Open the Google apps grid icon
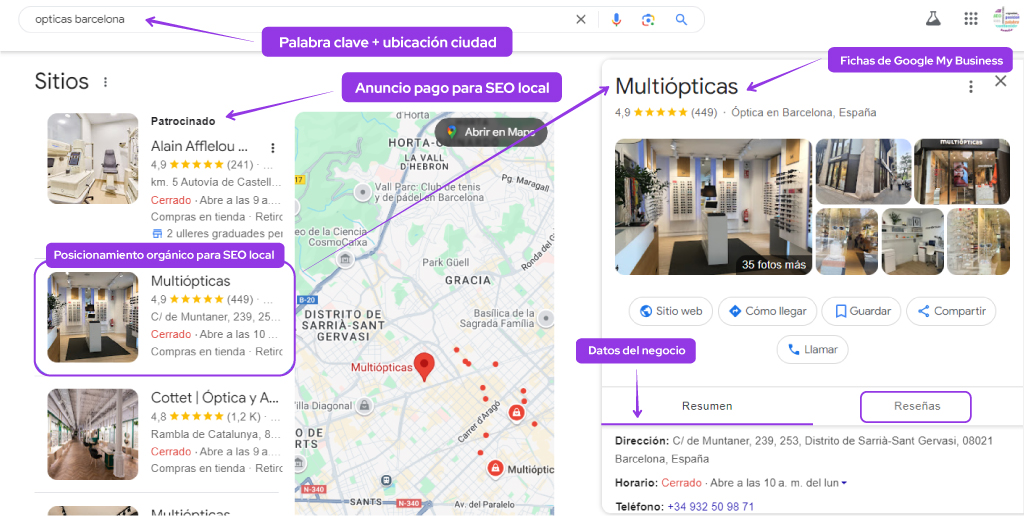Screen dimensions: 1024x516 click(x=970, y=18)
